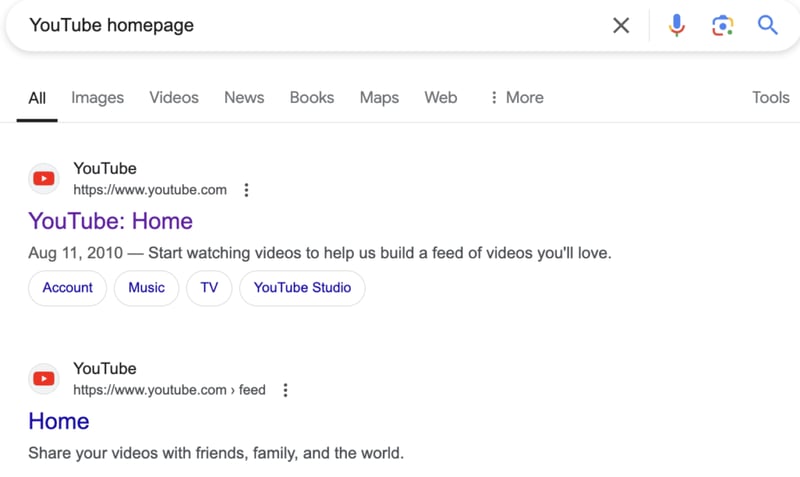Click the 'Aug 11, 2010' date text
Viewport: 800px width, 477px height.
pyautogui.click(x=76, y=253)
